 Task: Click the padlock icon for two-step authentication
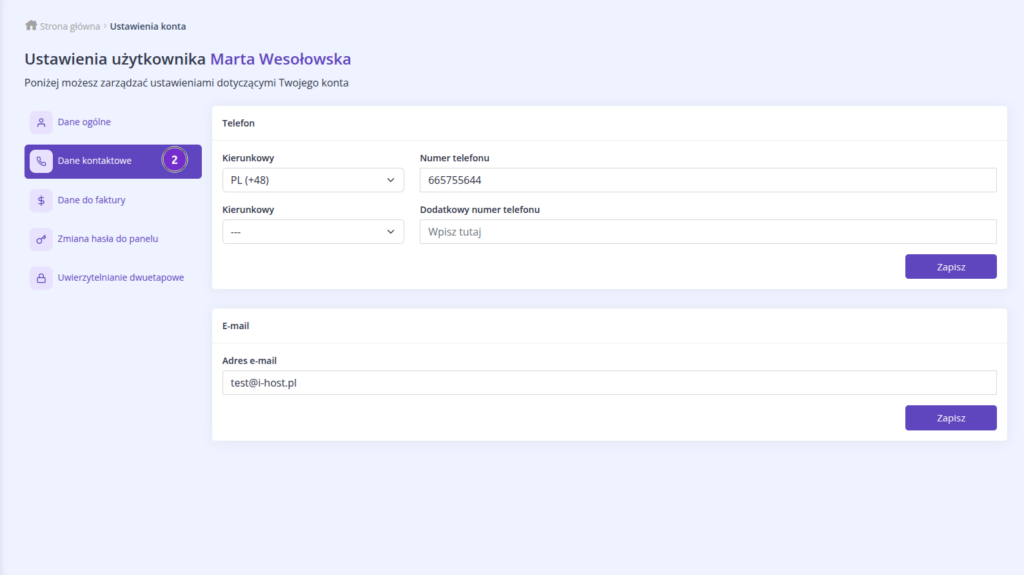(x=41, y=278)
